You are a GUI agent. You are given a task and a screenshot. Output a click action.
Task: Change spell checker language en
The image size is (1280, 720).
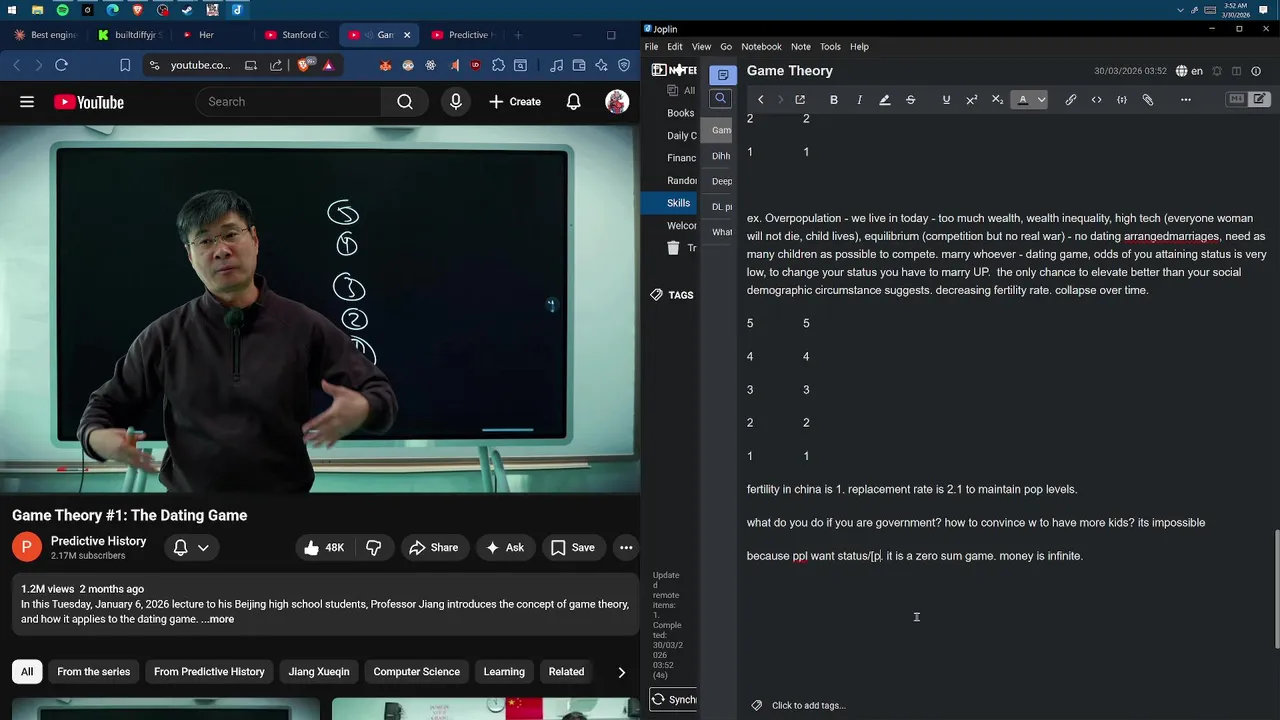(1189, 71)
